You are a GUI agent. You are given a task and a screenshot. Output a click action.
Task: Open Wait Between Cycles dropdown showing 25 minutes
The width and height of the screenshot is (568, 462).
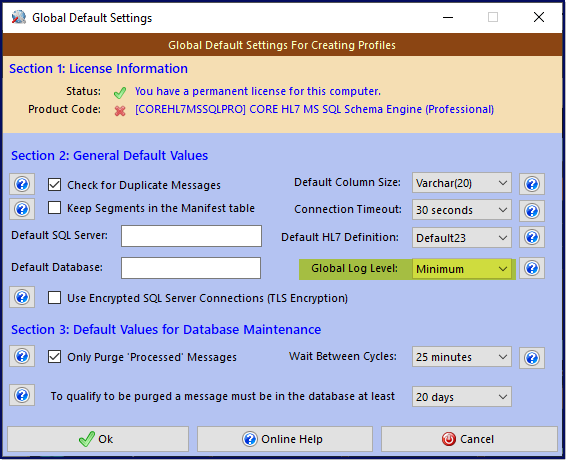462,357
